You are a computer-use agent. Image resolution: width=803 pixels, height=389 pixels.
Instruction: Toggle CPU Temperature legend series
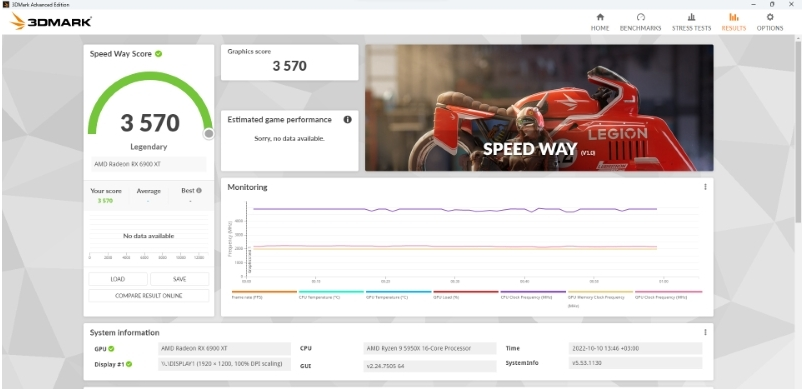(x=331, y=295)
